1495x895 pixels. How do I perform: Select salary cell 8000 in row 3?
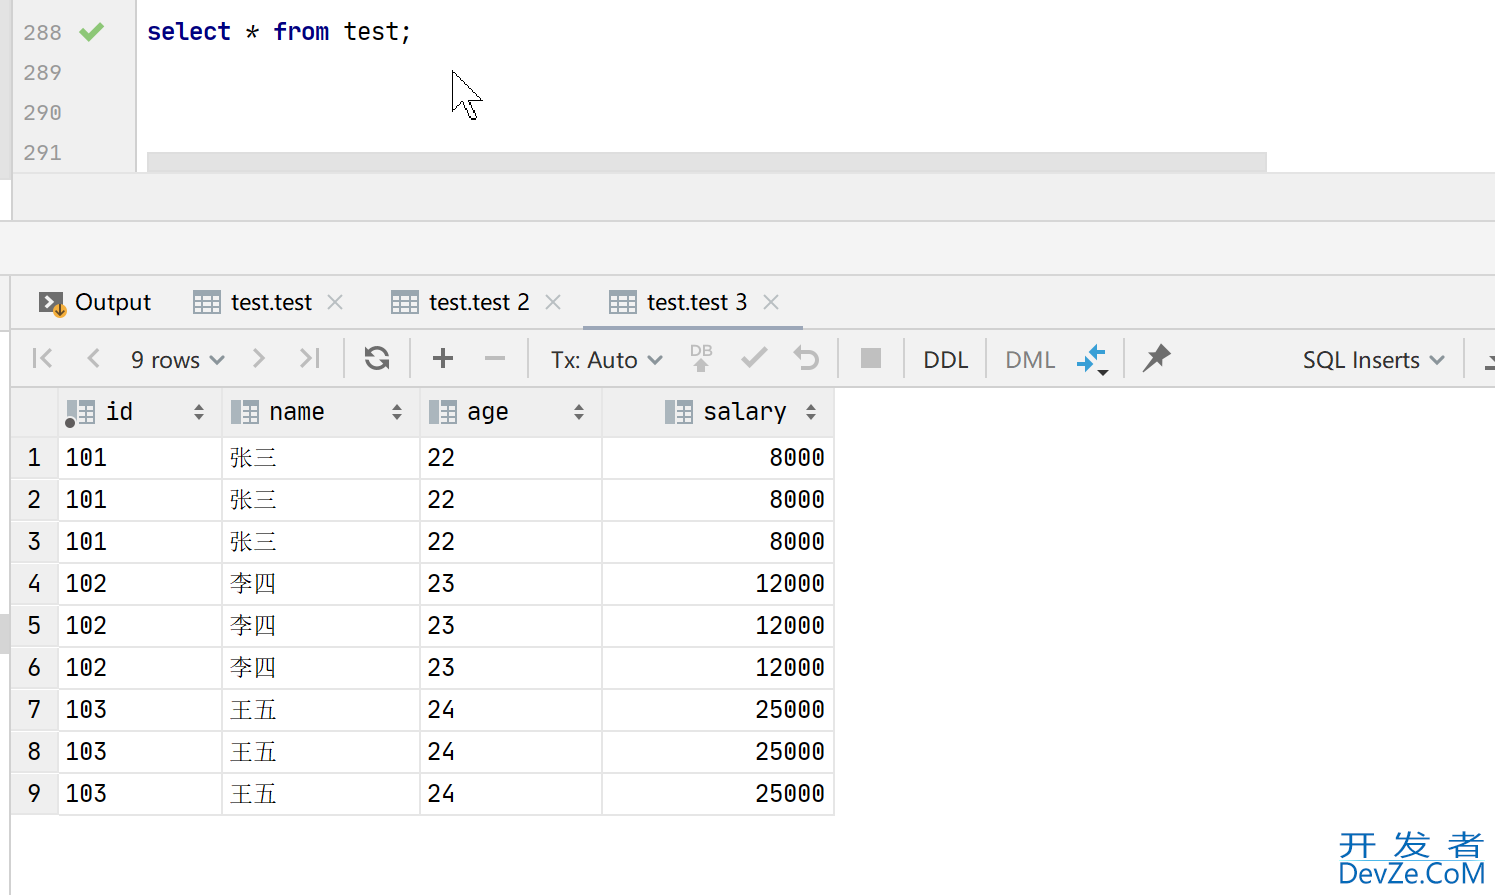[x=718, y=542]
